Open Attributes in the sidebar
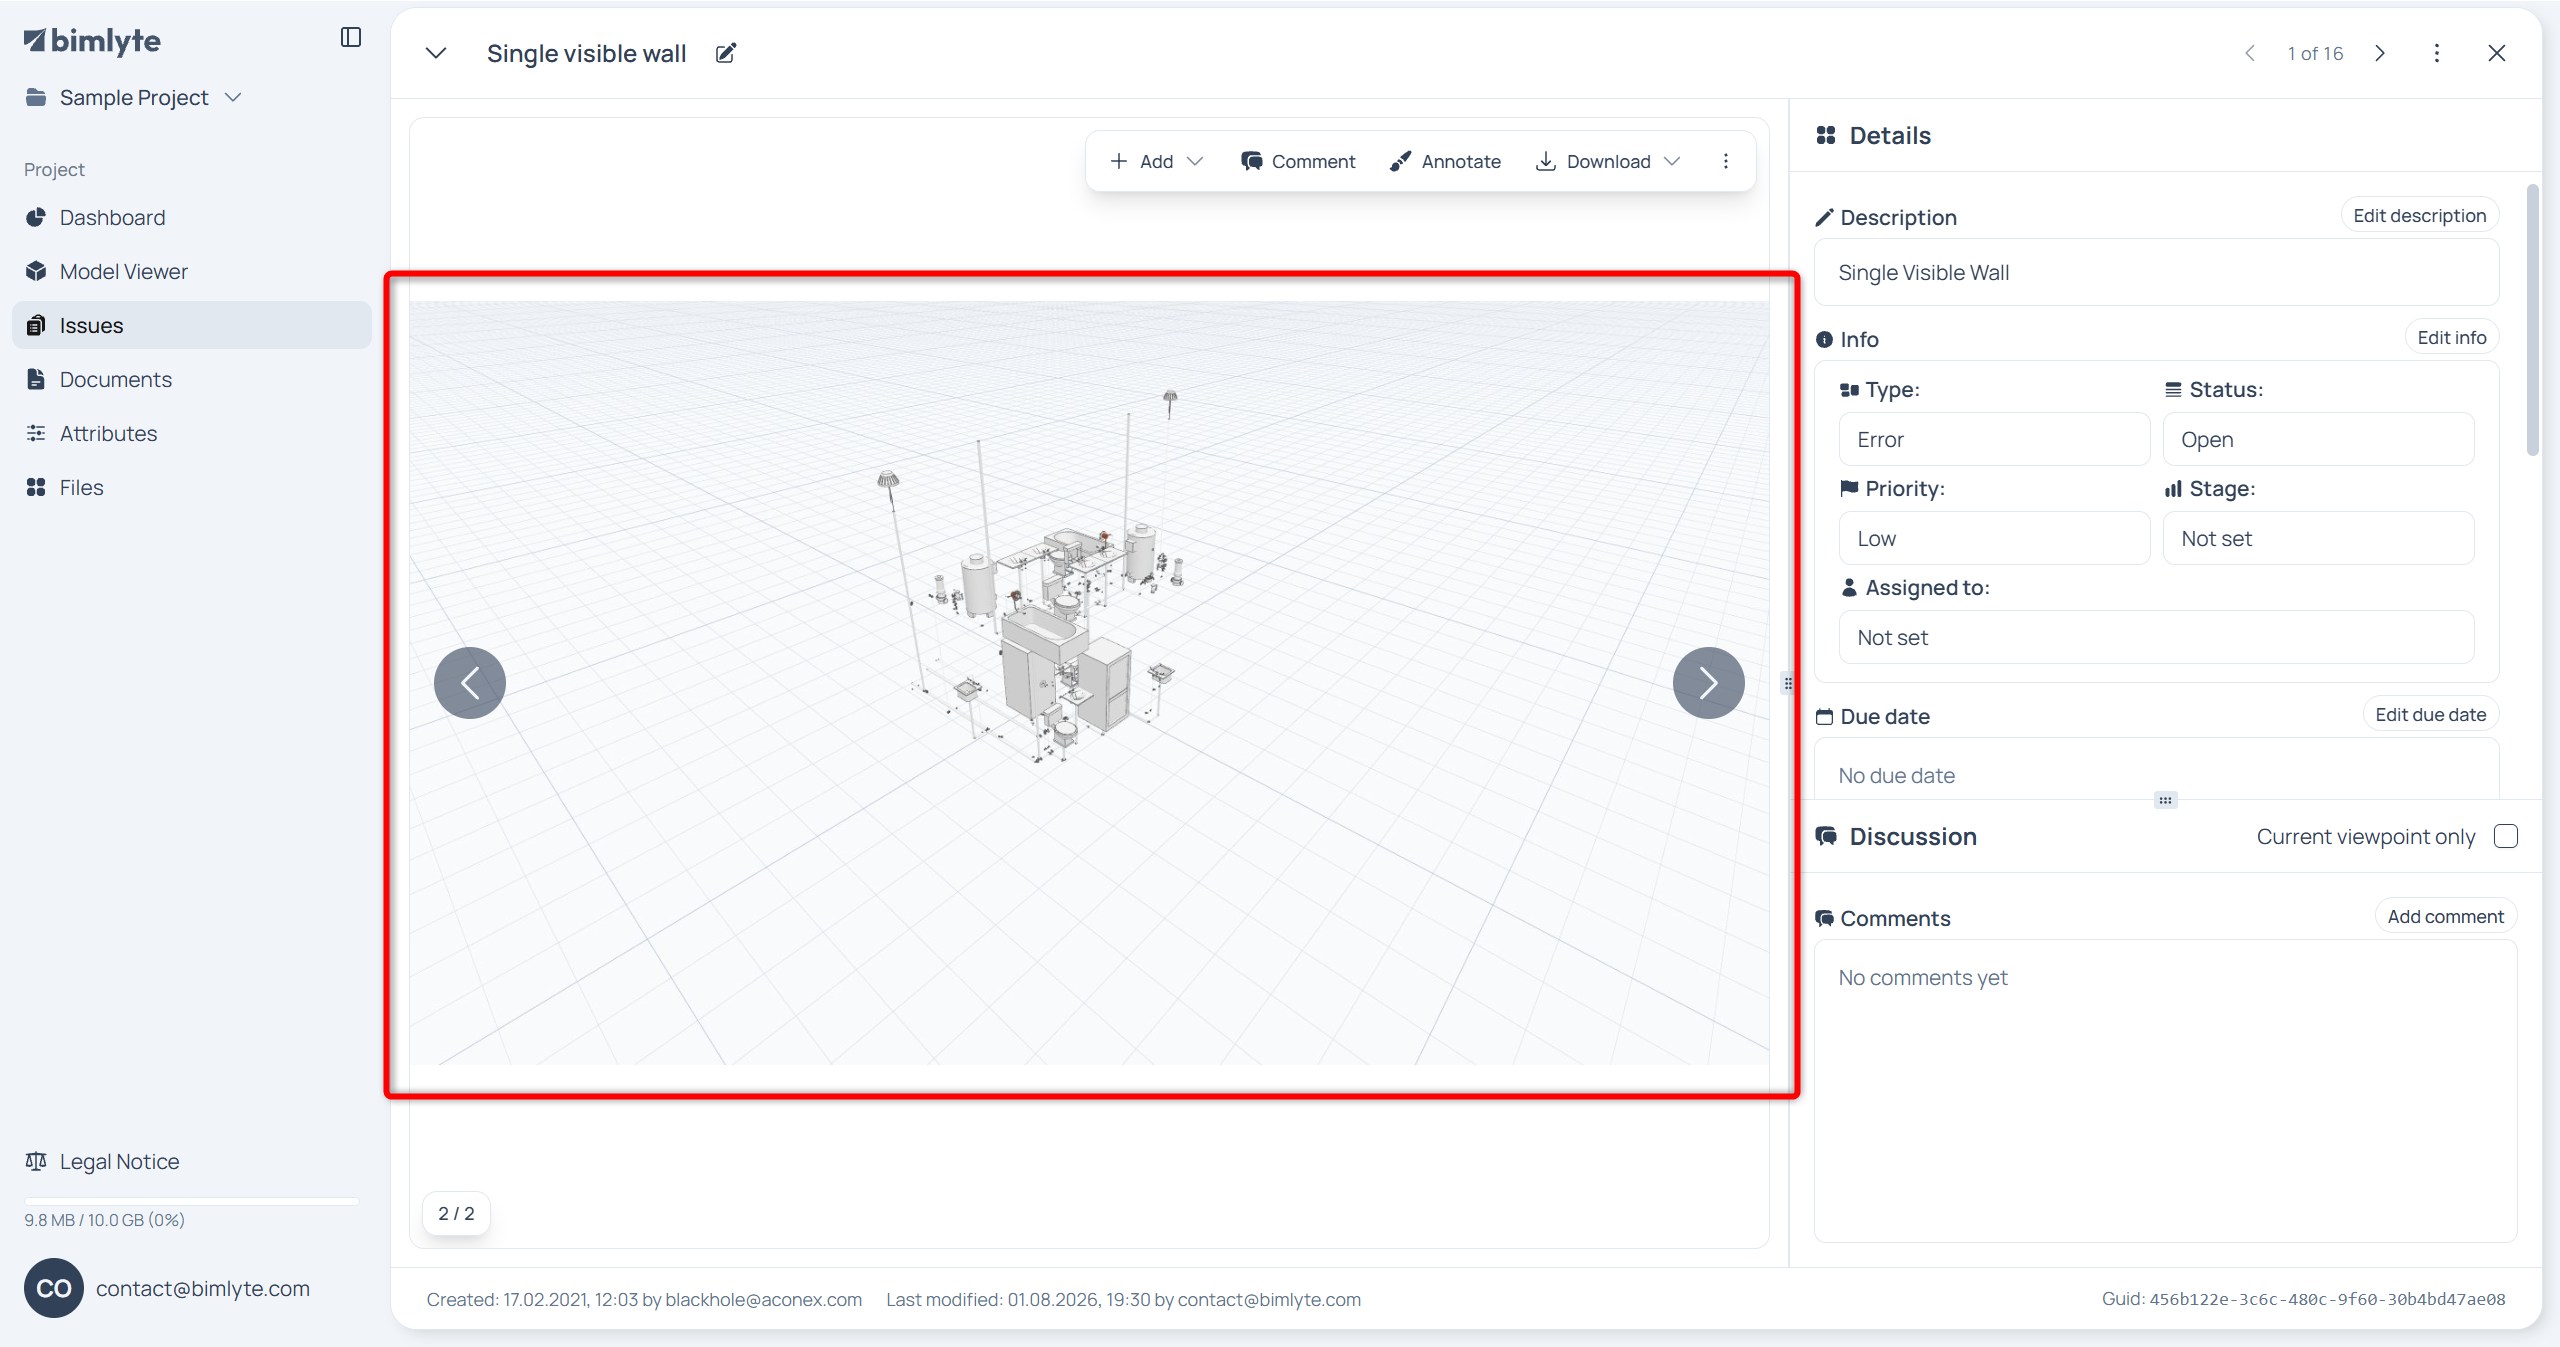 [192, 434]
